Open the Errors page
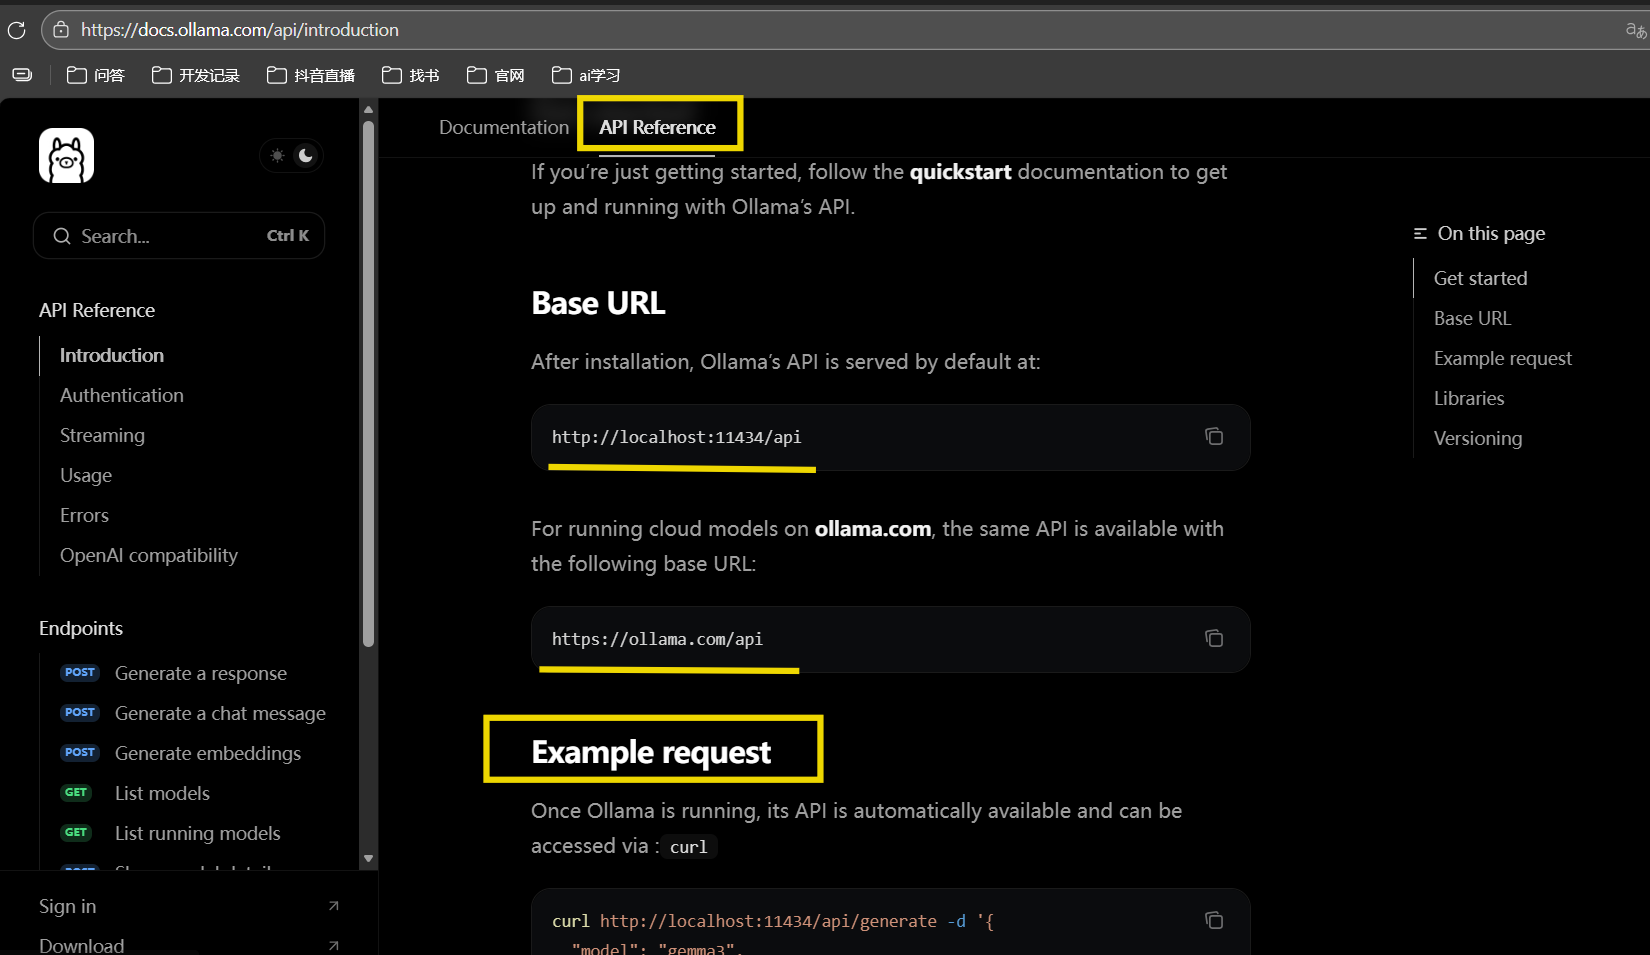This screenshot has height=955, width=1650. [84, 515]
